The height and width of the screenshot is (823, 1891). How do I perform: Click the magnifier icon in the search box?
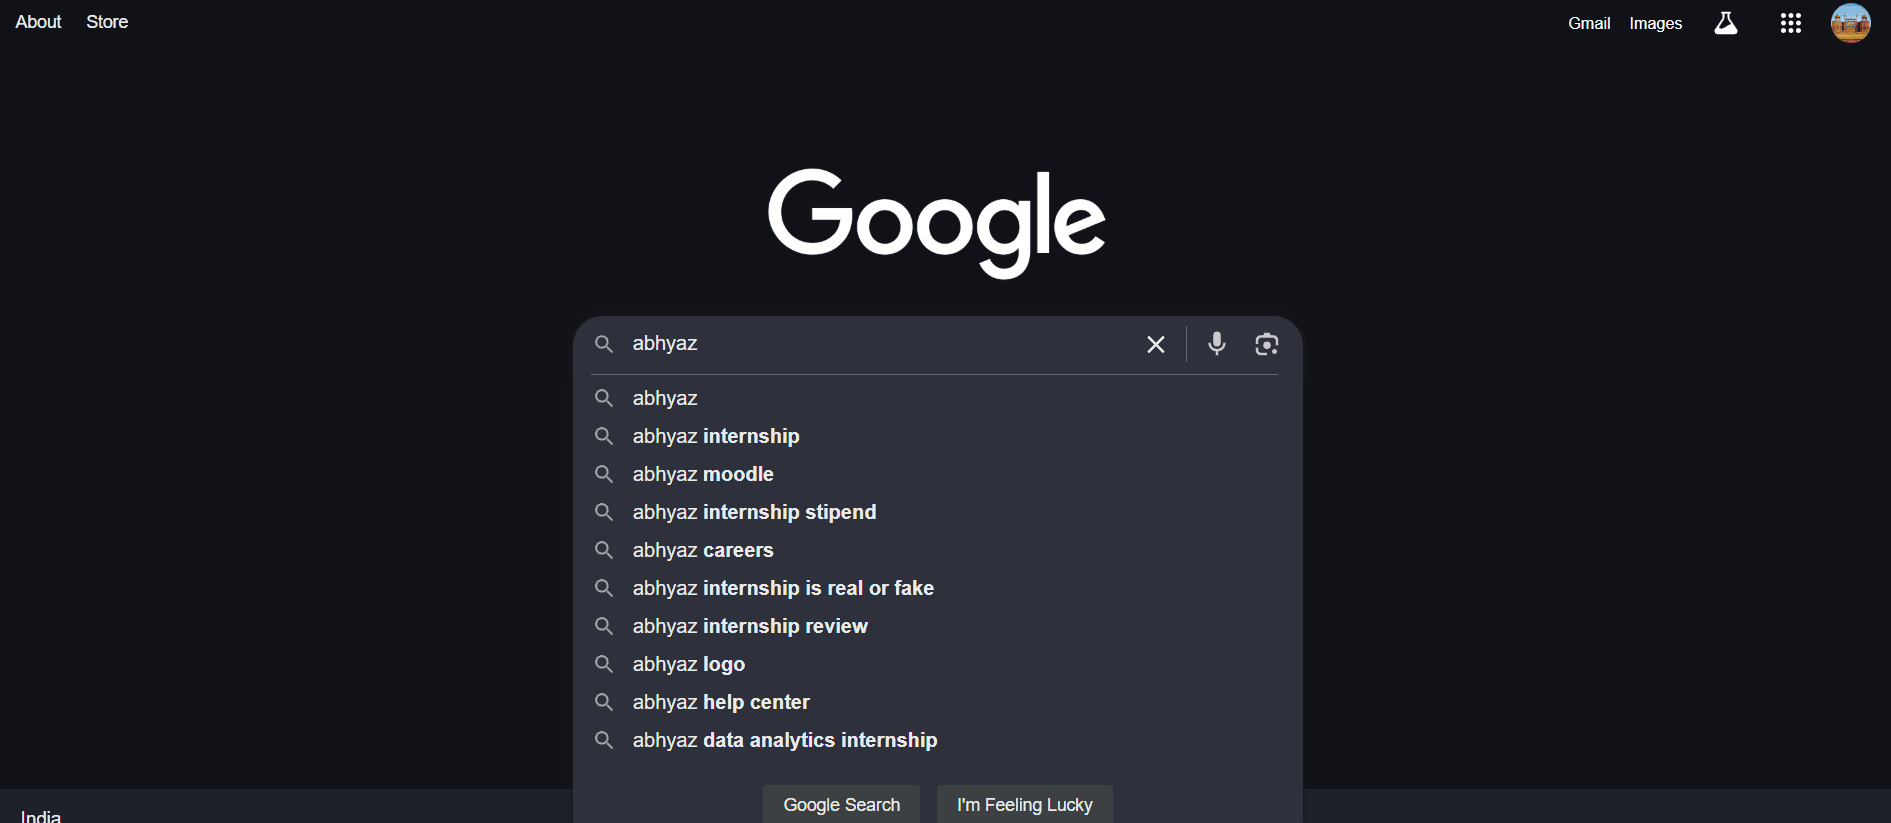604,344
